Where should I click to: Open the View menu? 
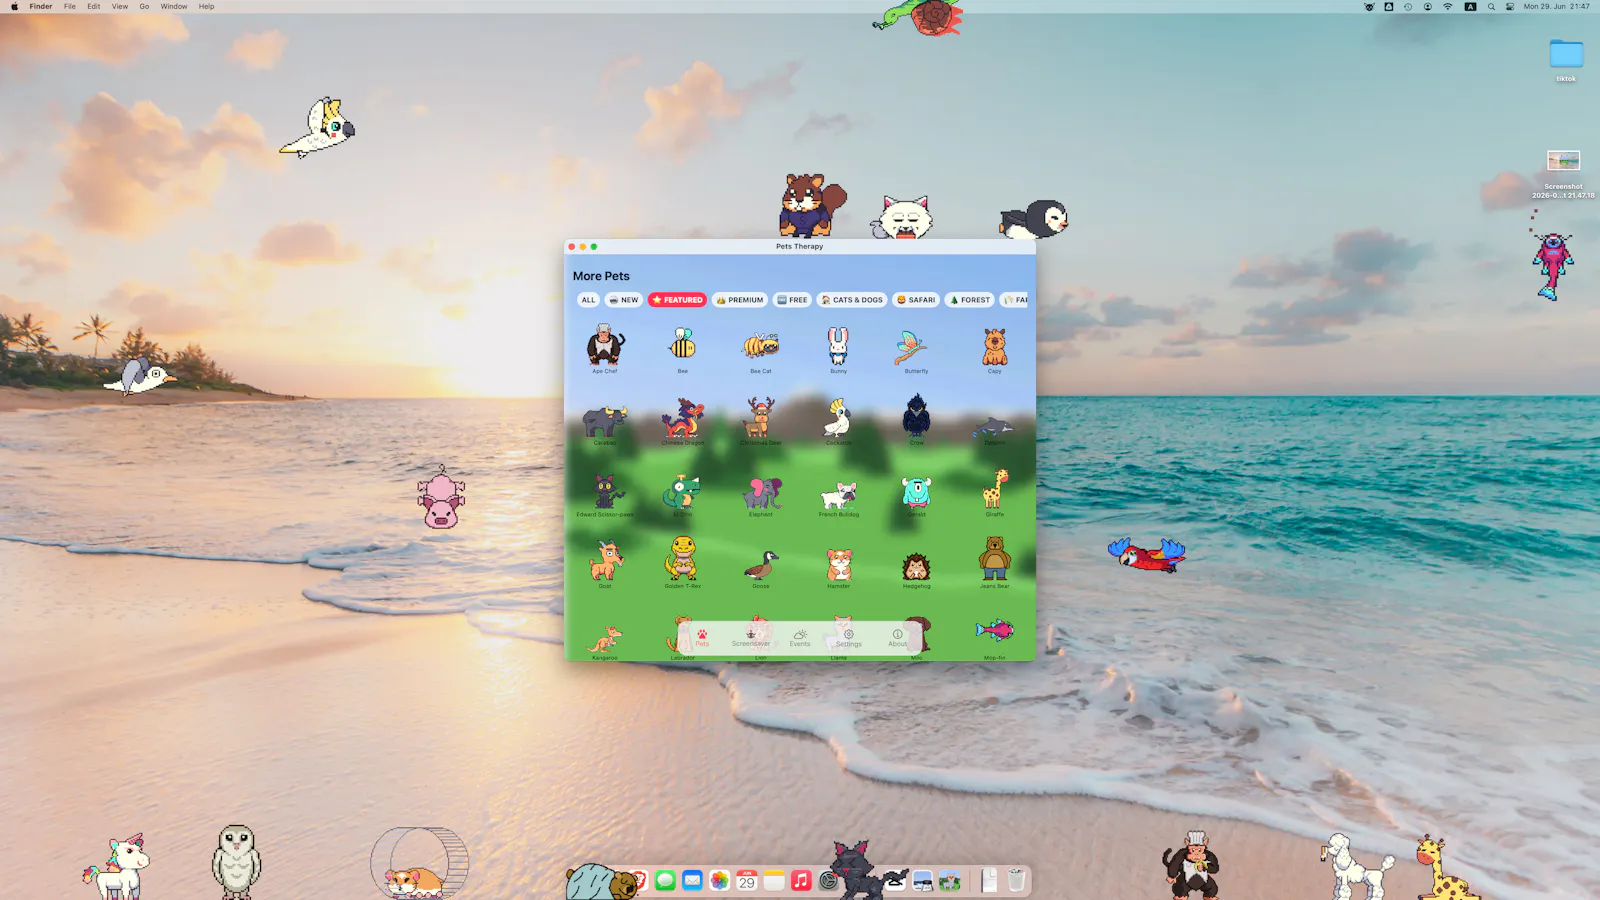coord(120,6)
